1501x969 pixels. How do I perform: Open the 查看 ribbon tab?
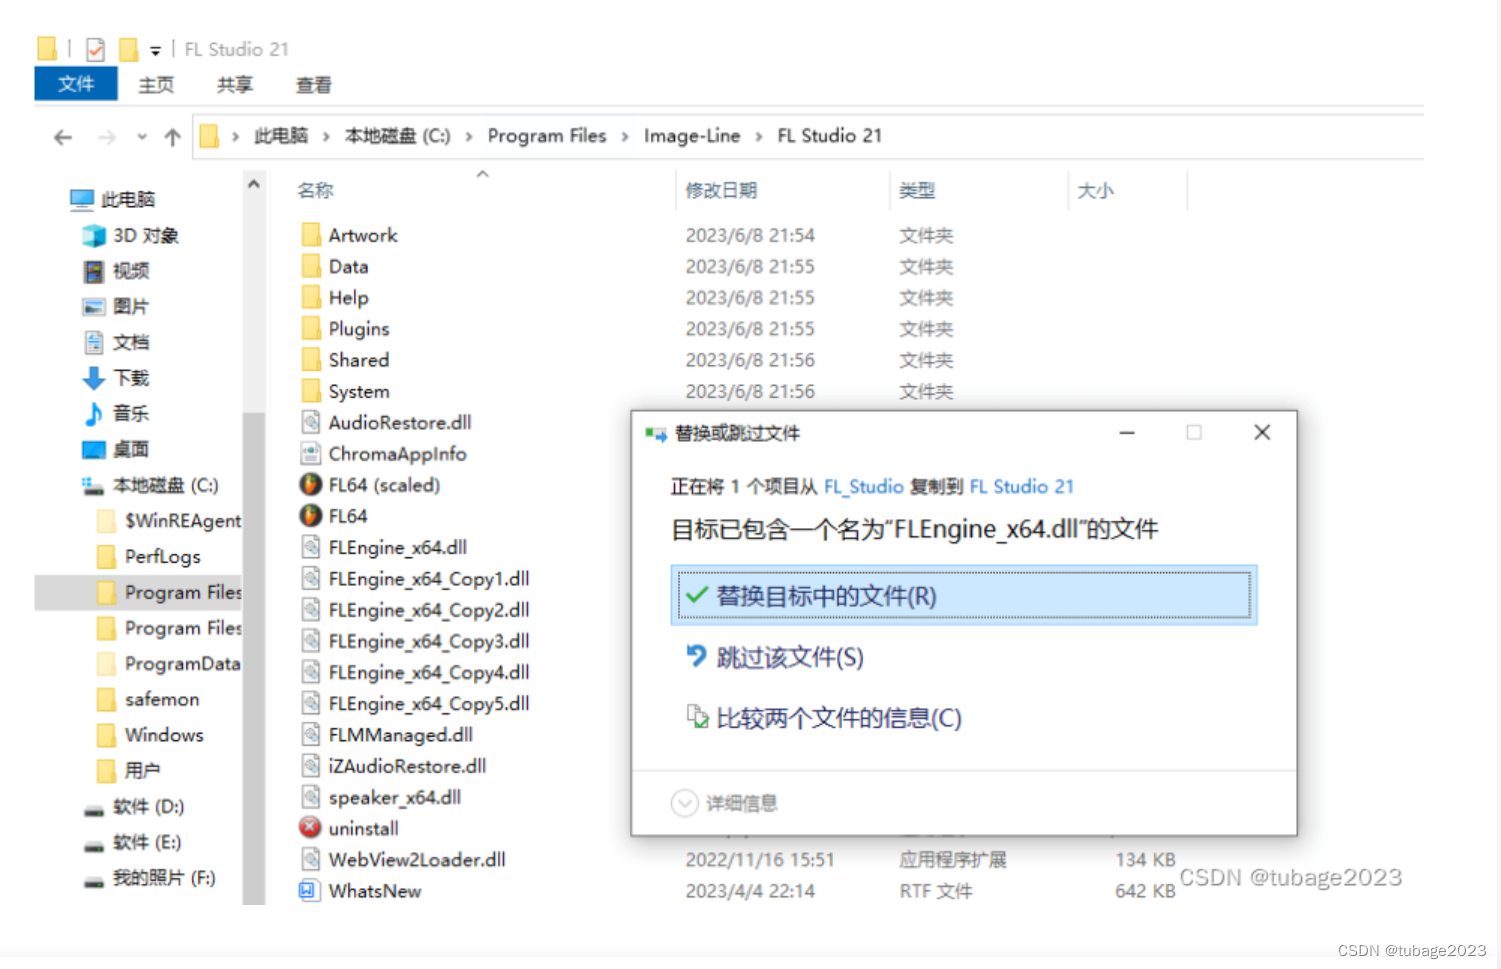(314, 85)
